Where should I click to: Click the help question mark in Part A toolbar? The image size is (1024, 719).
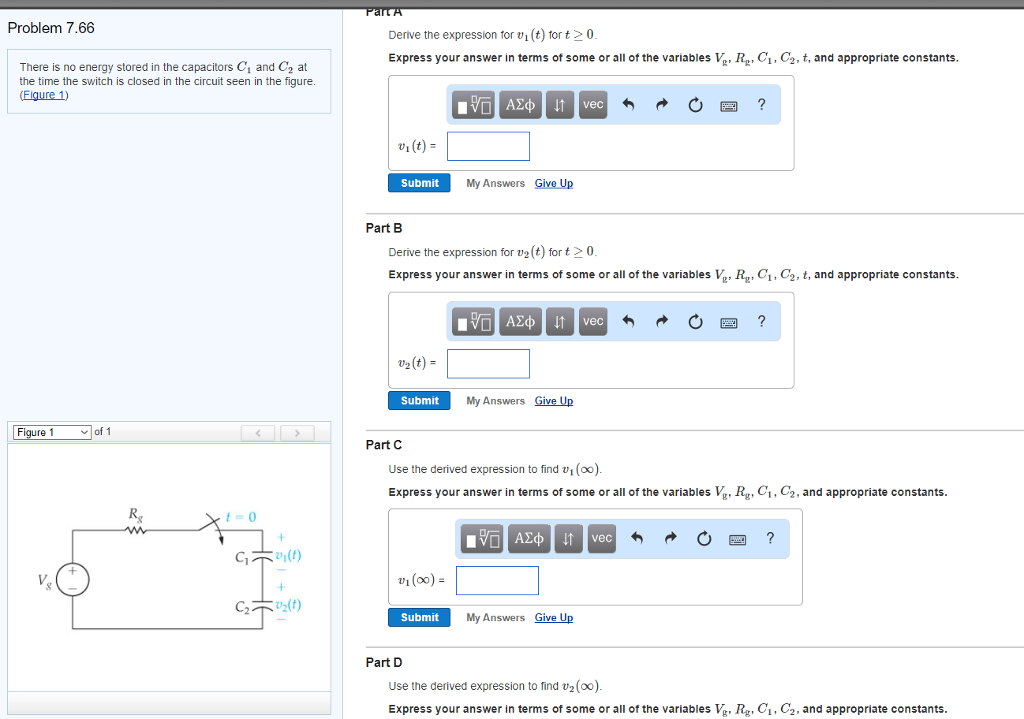coord(761,104)
